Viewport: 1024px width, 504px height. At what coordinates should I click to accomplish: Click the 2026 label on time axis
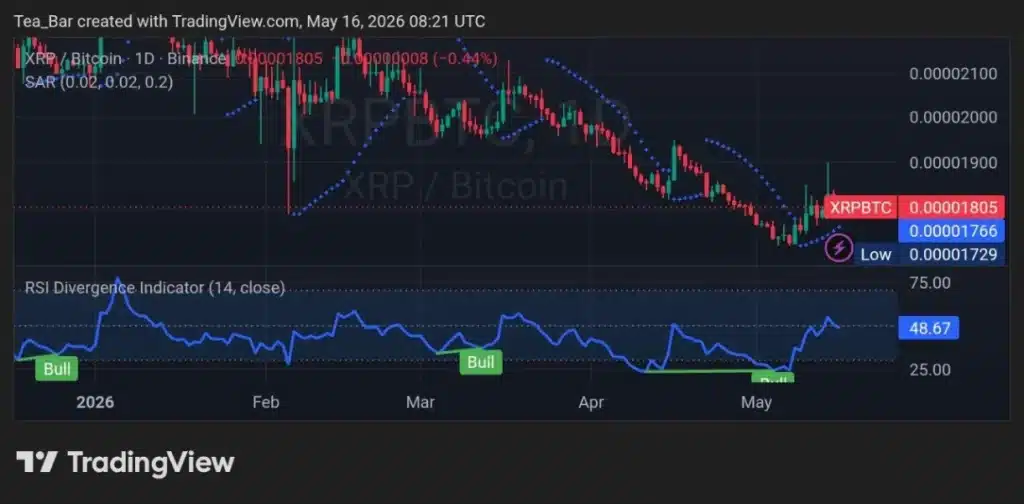[x=95, y=402]
